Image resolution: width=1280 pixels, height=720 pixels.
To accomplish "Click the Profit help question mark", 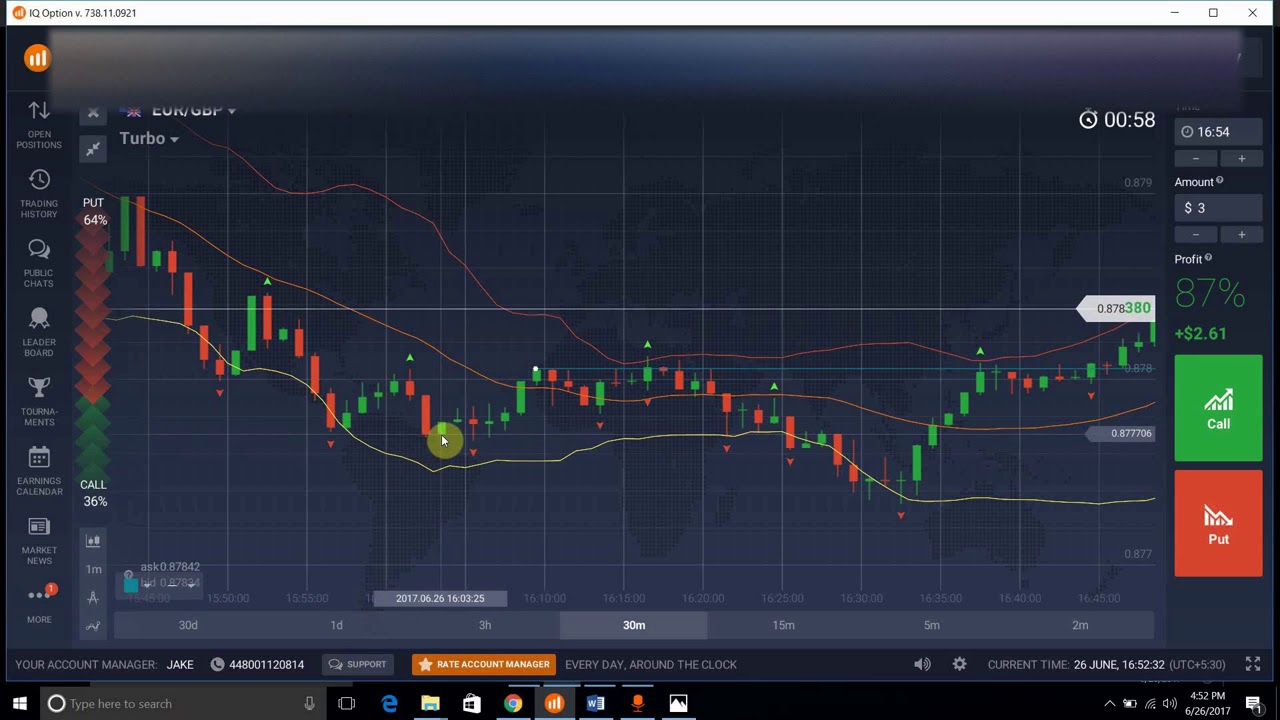I will [1208, 258].
